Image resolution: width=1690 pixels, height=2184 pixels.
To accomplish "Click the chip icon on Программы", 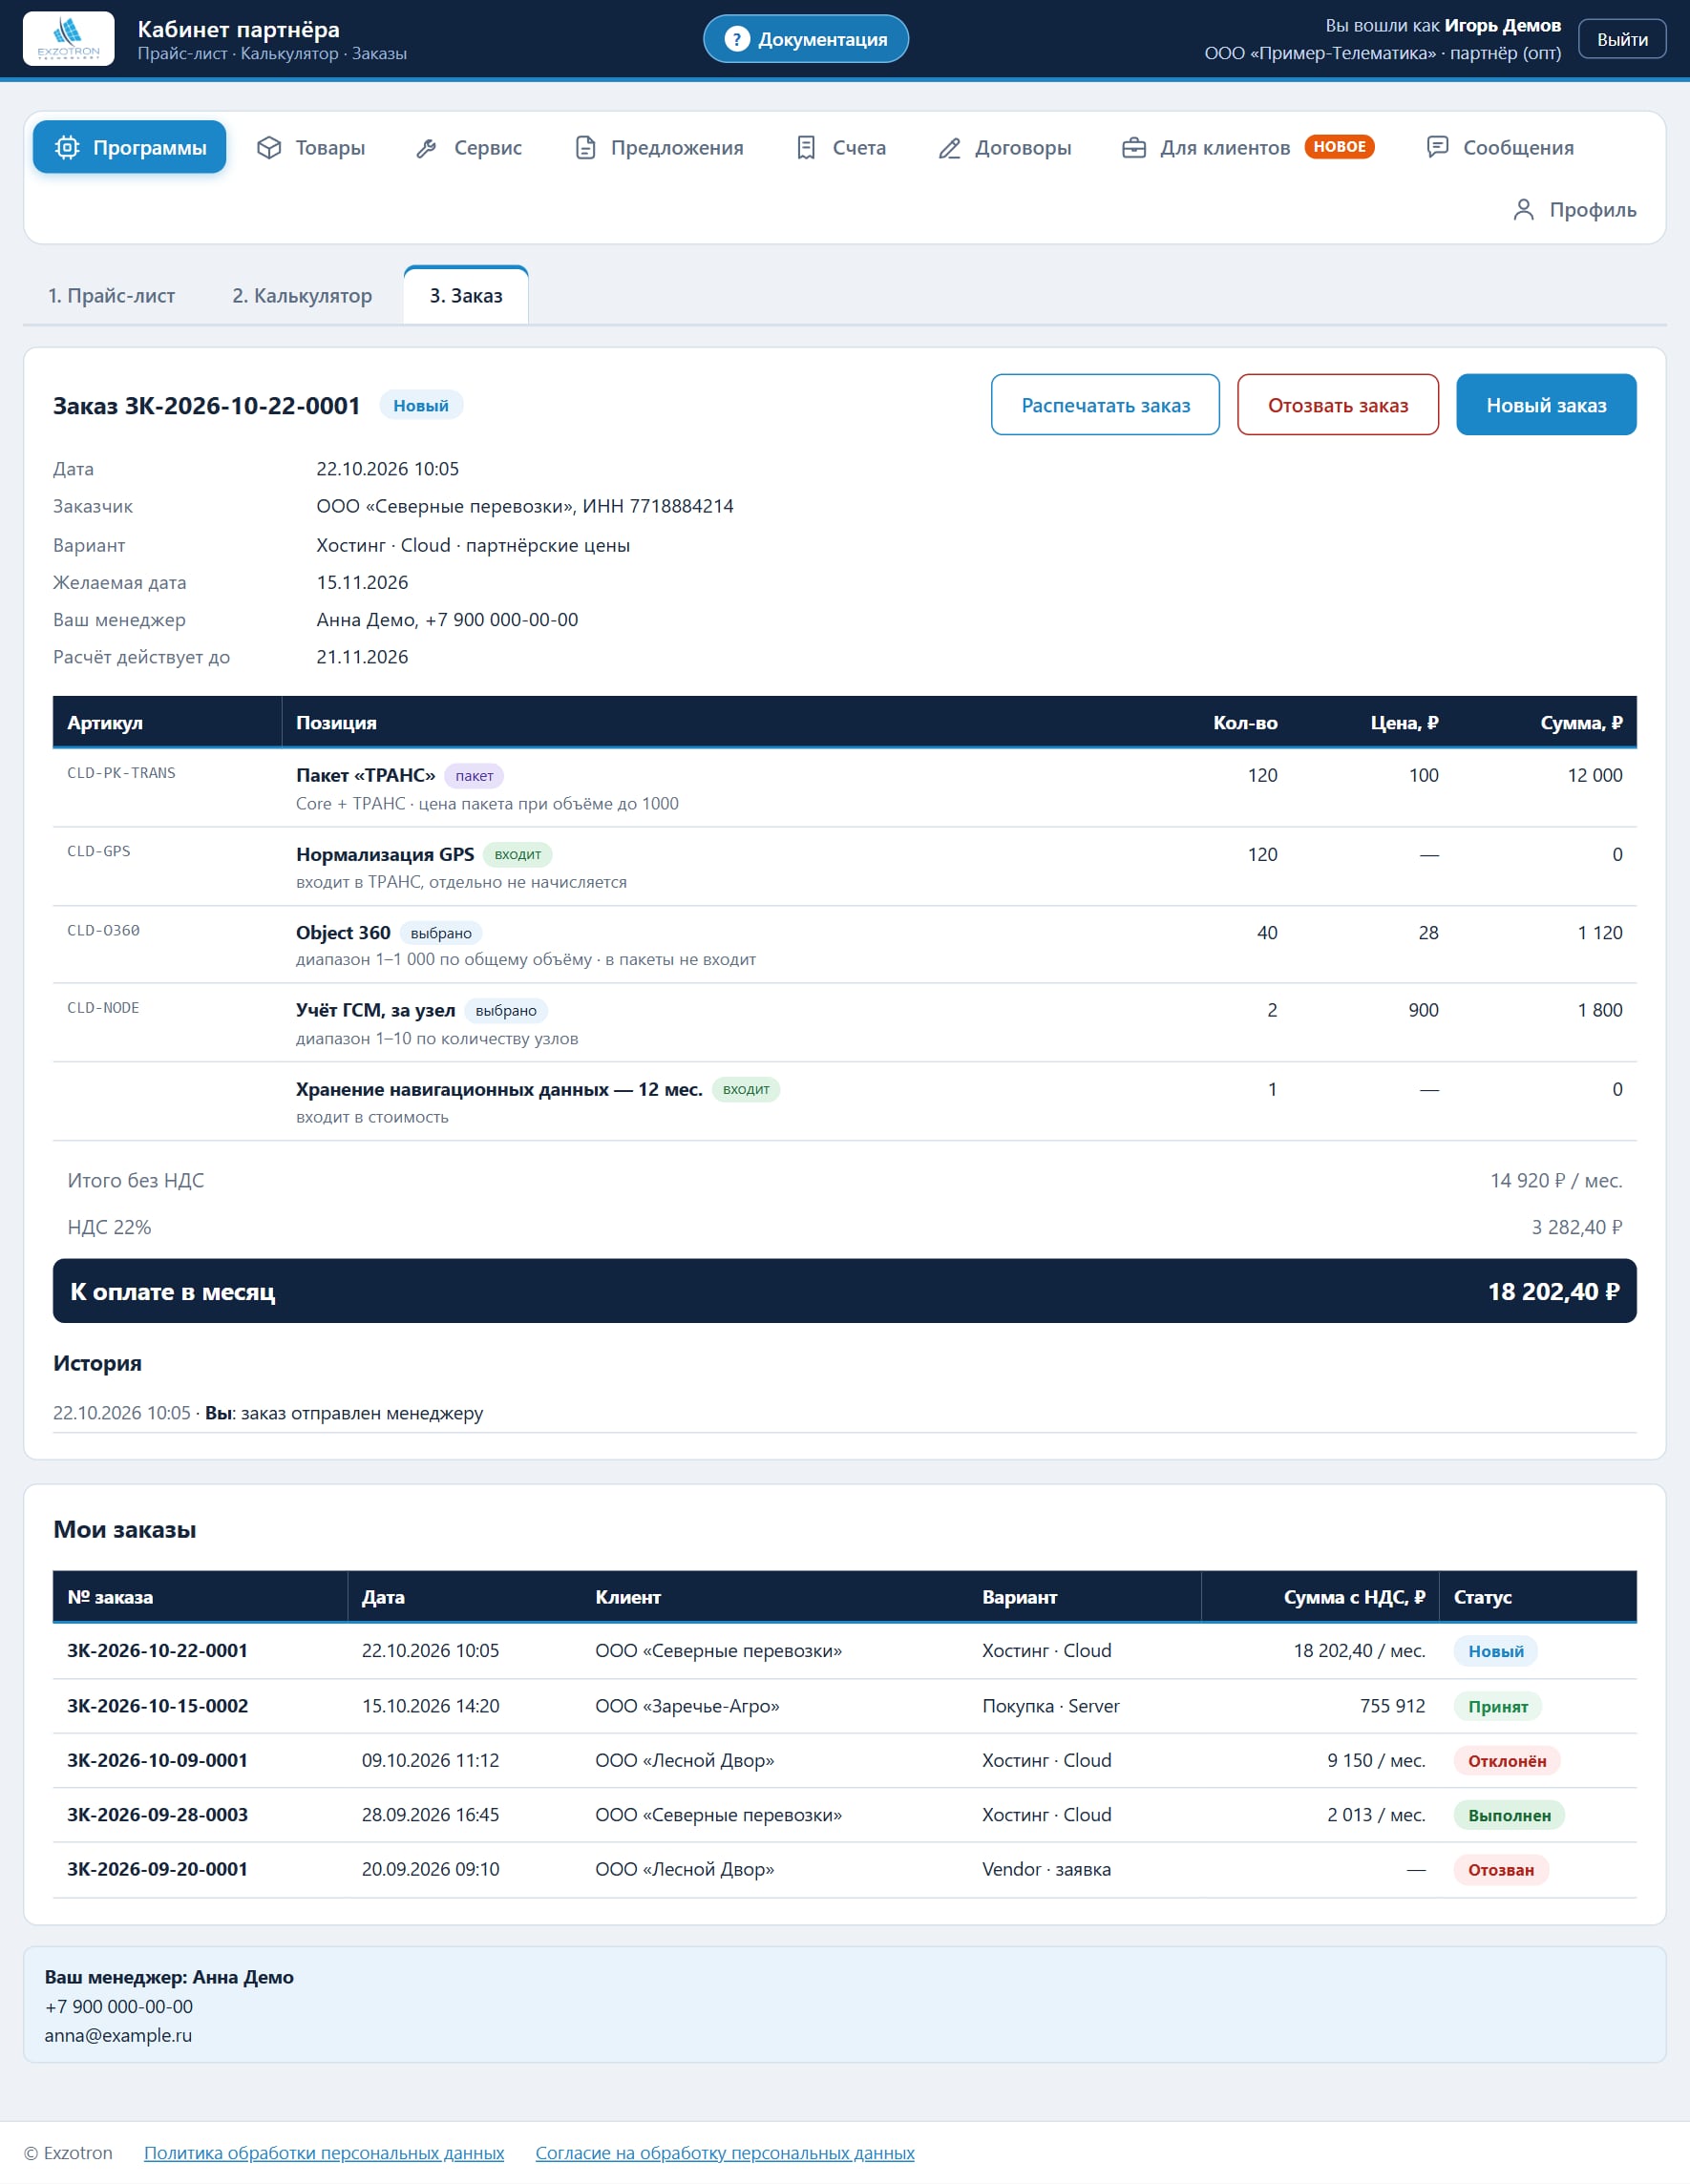I will (67, 147).
